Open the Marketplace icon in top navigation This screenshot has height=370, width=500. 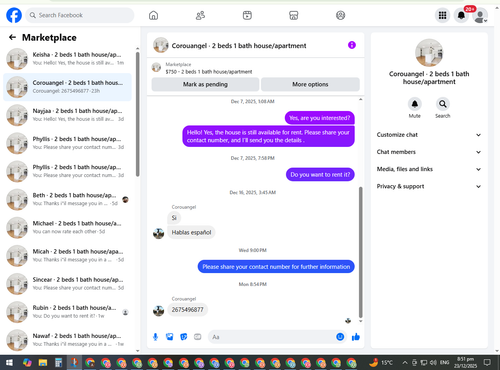pos(294,15)
